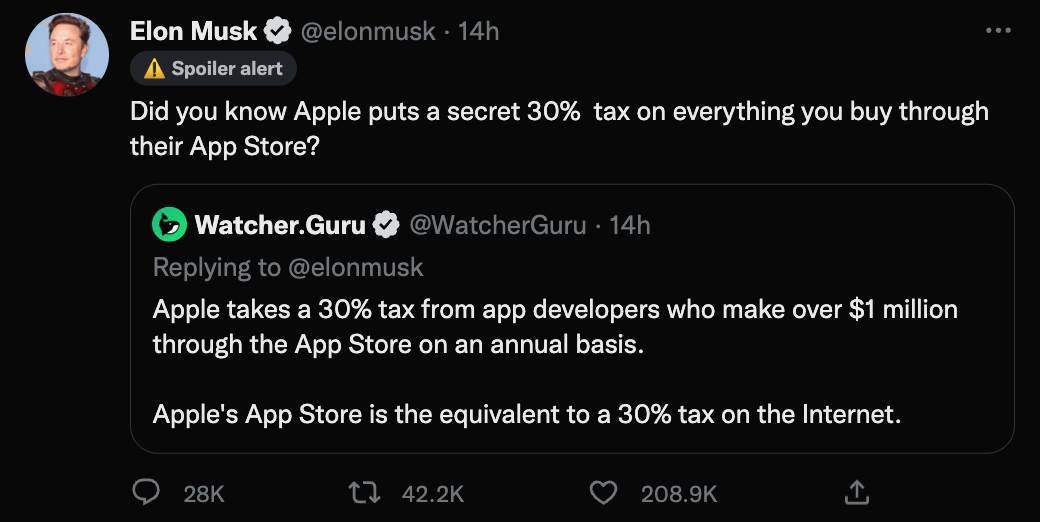Image resolution: width=1040 pixels, height=522 pixels.
Task: Click the Elon Musk display name
Action: coord(193,32)
